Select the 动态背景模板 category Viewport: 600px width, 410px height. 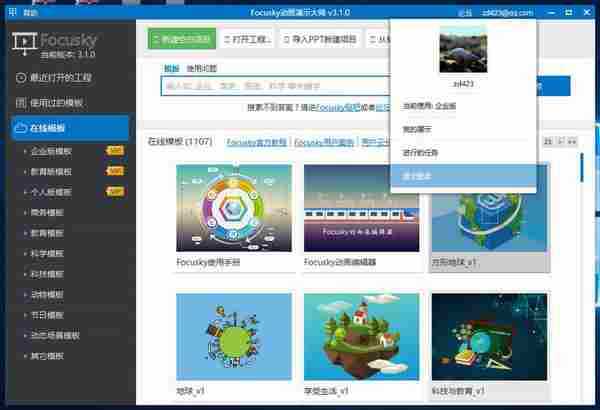55,336
